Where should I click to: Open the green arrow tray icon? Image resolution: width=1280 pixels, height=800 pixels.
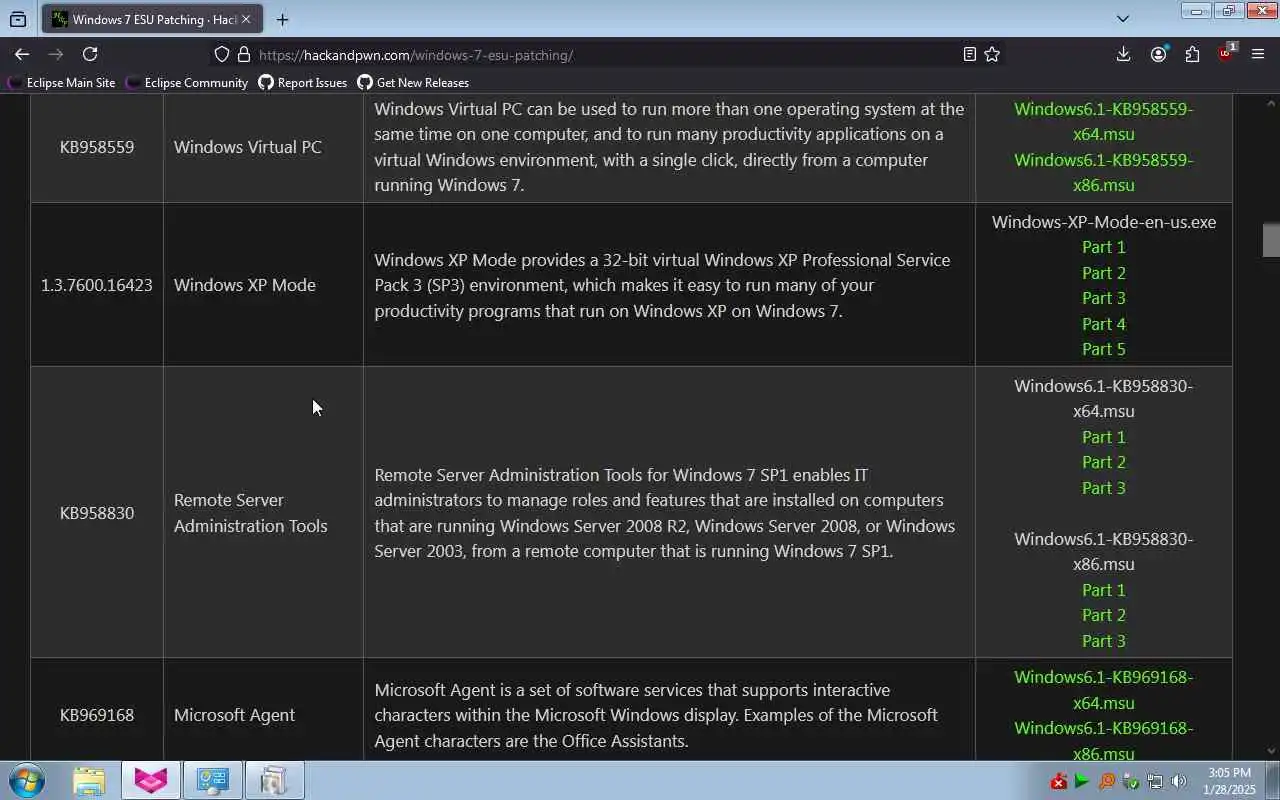point(1082,782)
